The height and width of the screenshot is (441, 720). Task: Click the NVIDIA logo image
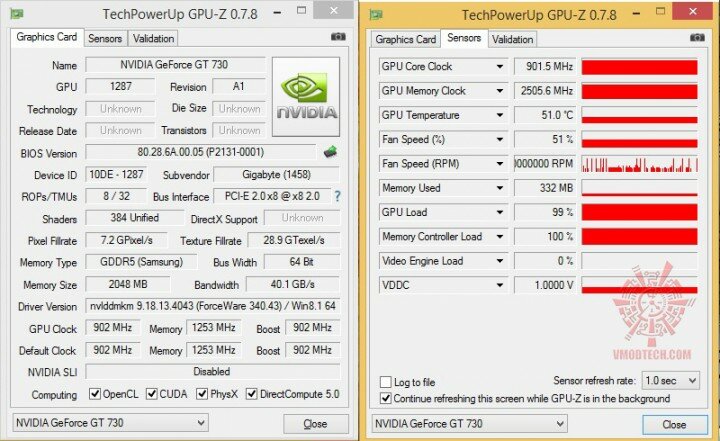click(x=306, y=96)
